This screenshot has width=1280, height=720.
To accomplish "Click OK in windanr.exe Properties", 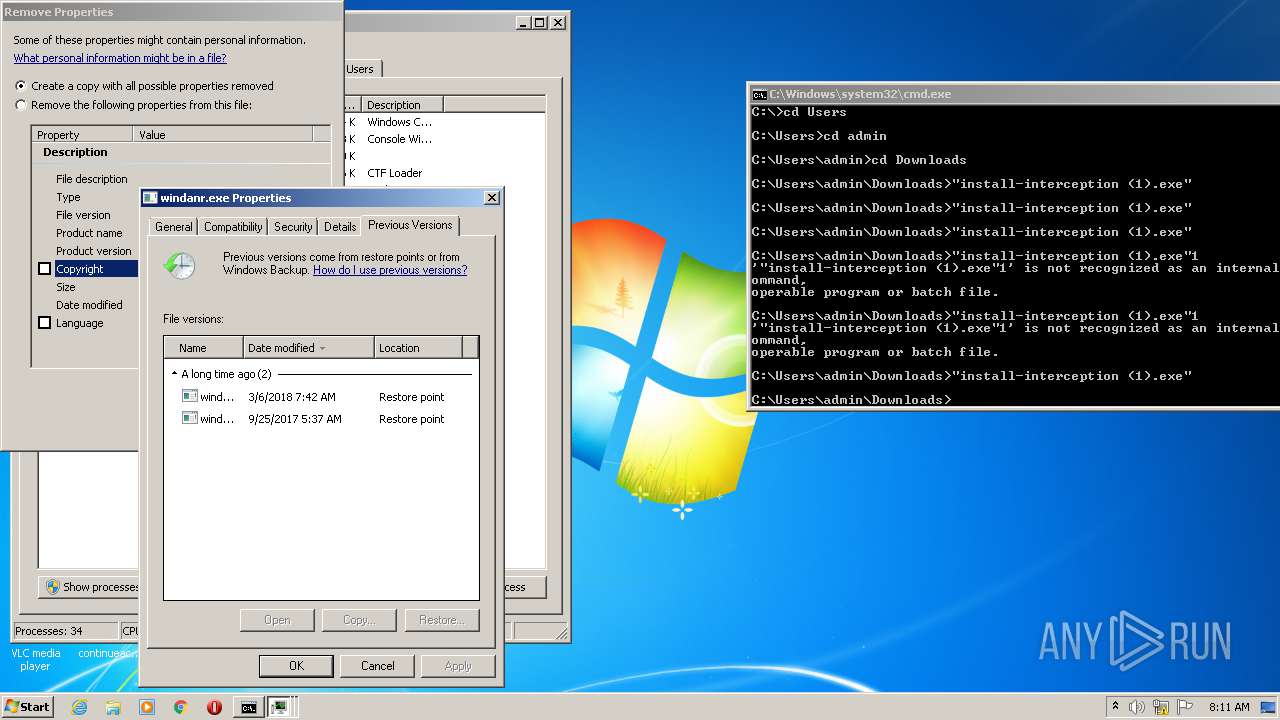I will click(296, 666).
